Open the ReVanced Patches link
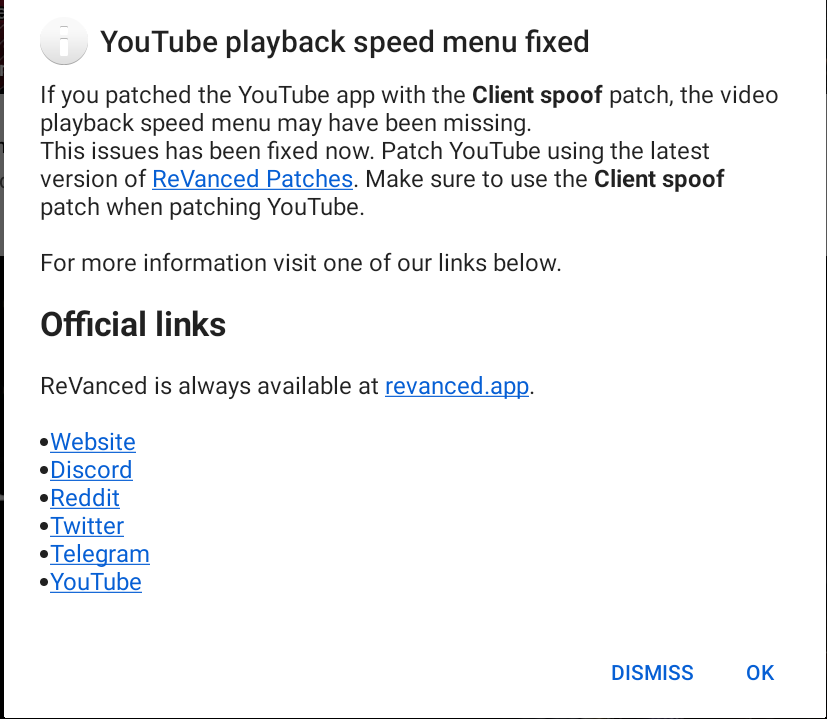The image size is (827, 719). (252, 180)
